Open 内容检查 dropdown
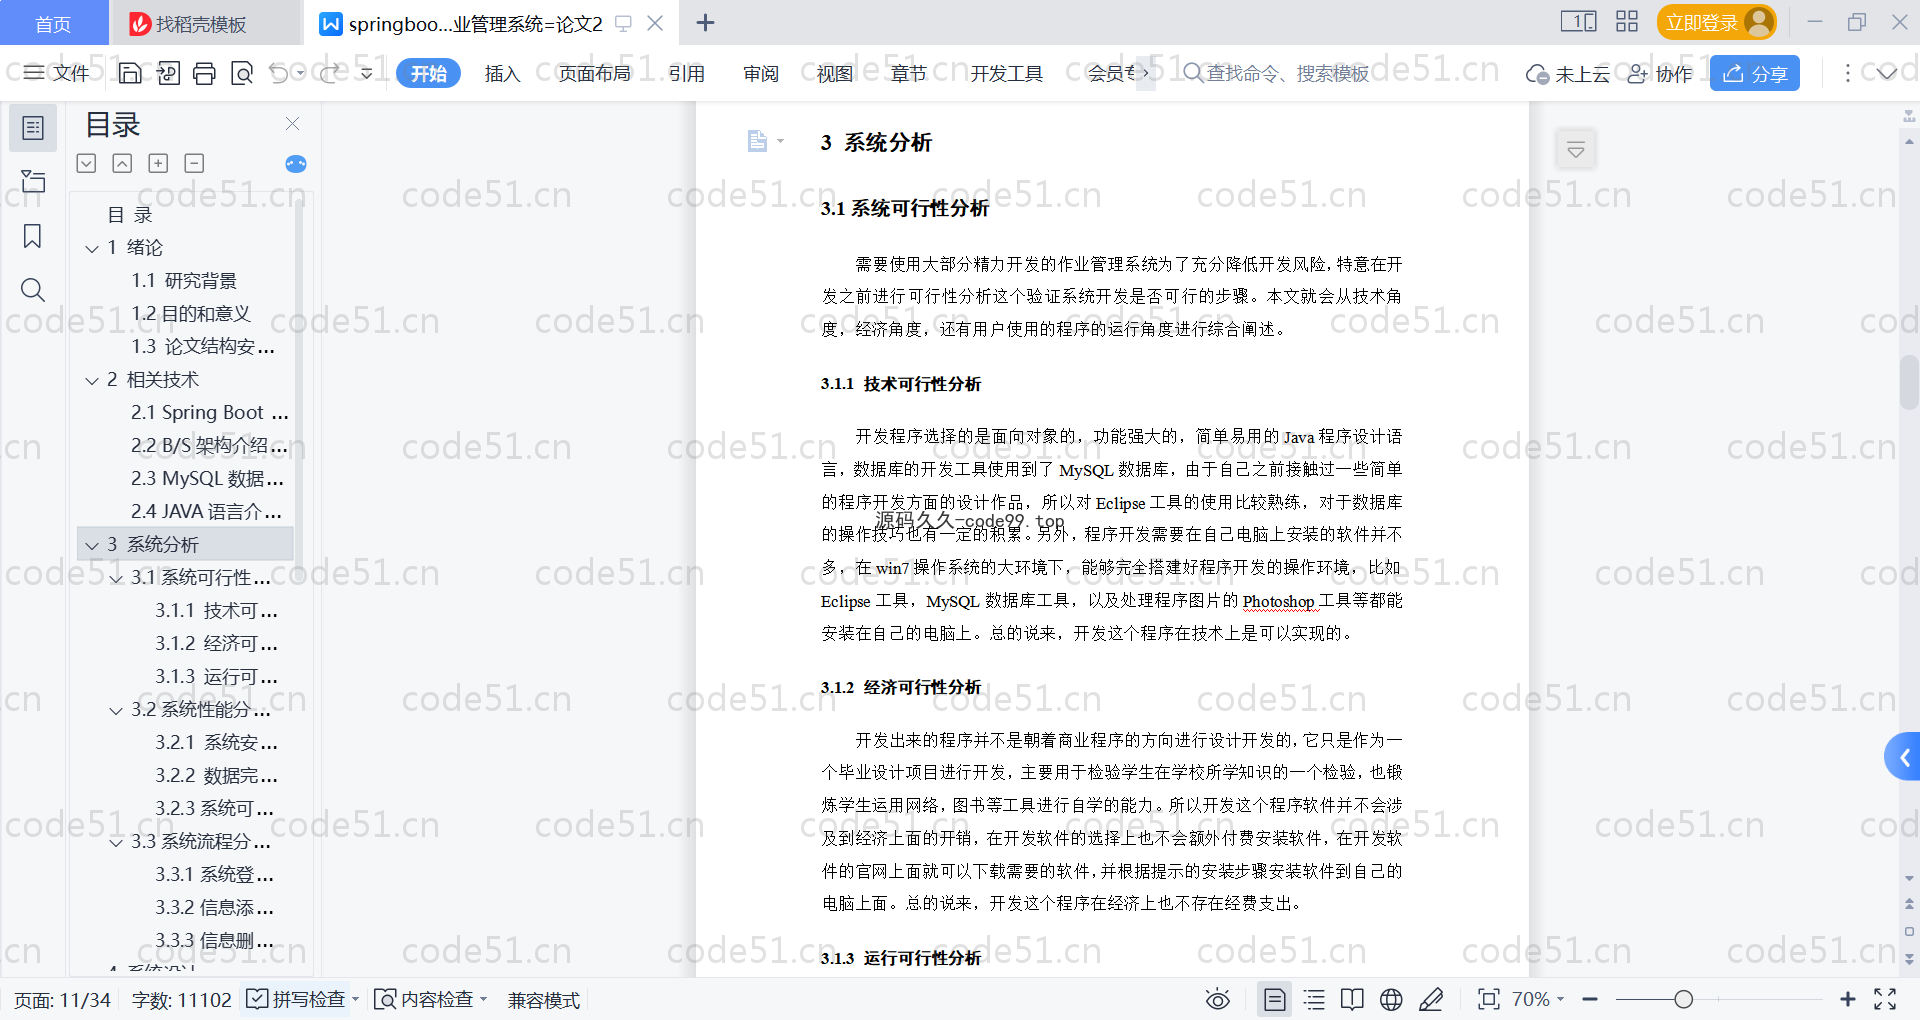The height and width of the screenshot is (1020, 1920). click(x=430, y=999)
